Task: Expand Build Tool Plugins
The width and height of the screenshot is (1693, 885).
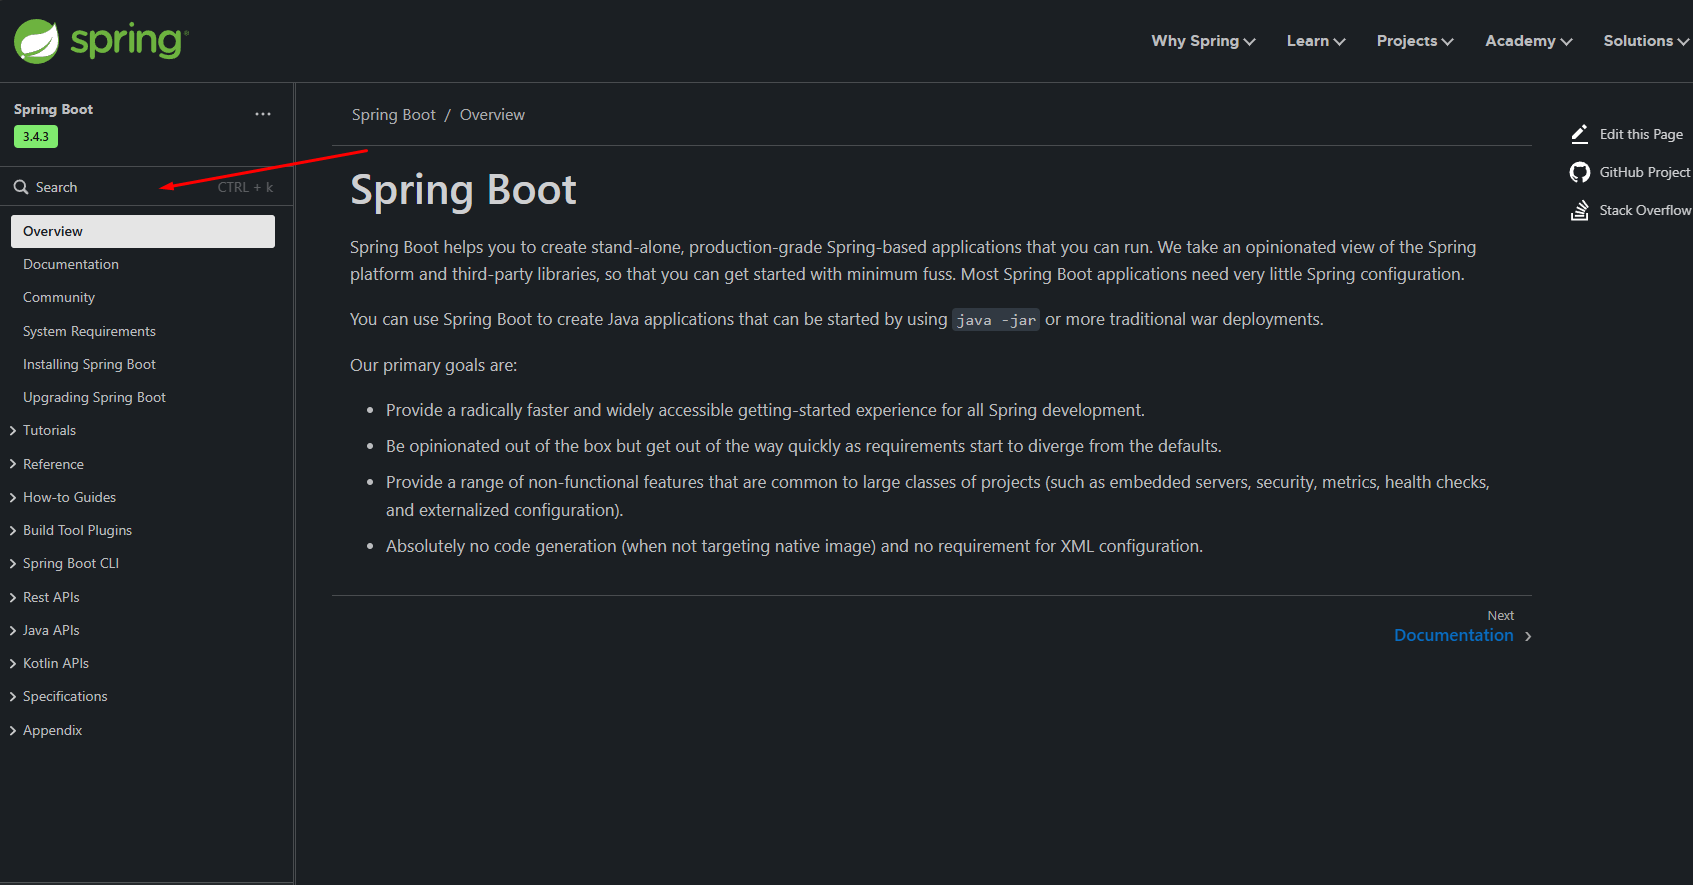Action: [x=13, y=530]
